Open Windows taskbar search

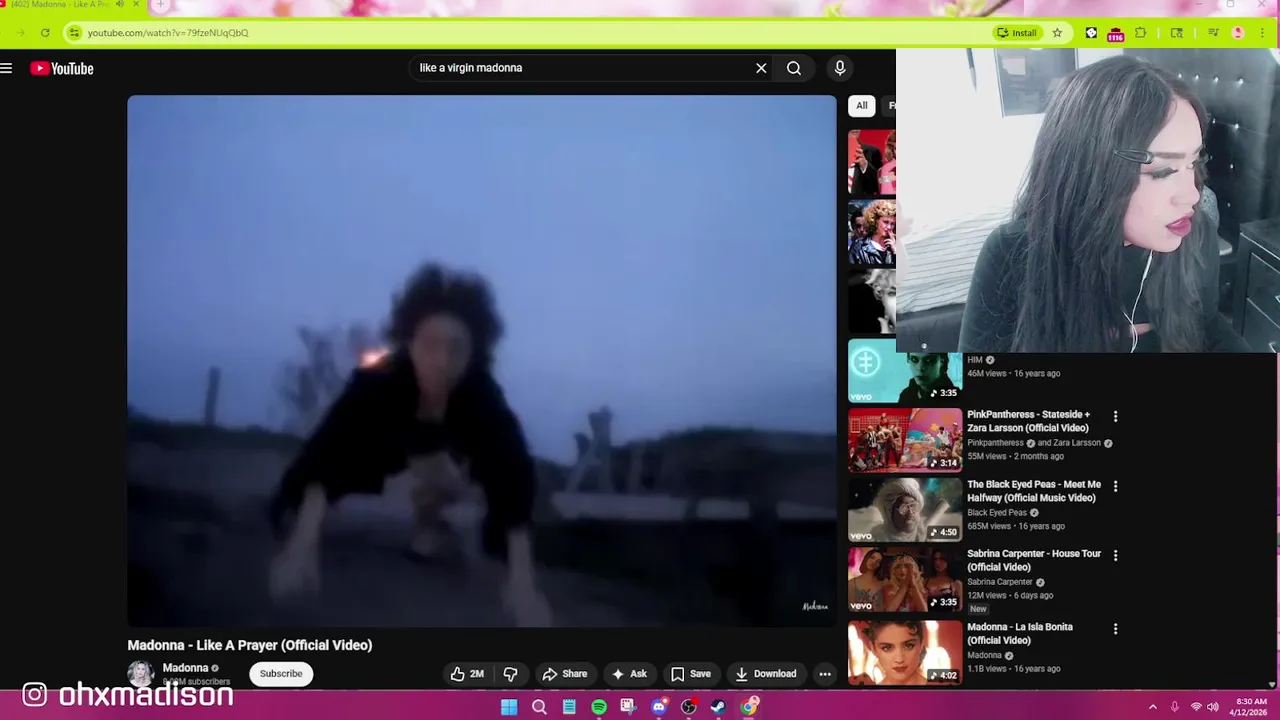tap(539, 707)
